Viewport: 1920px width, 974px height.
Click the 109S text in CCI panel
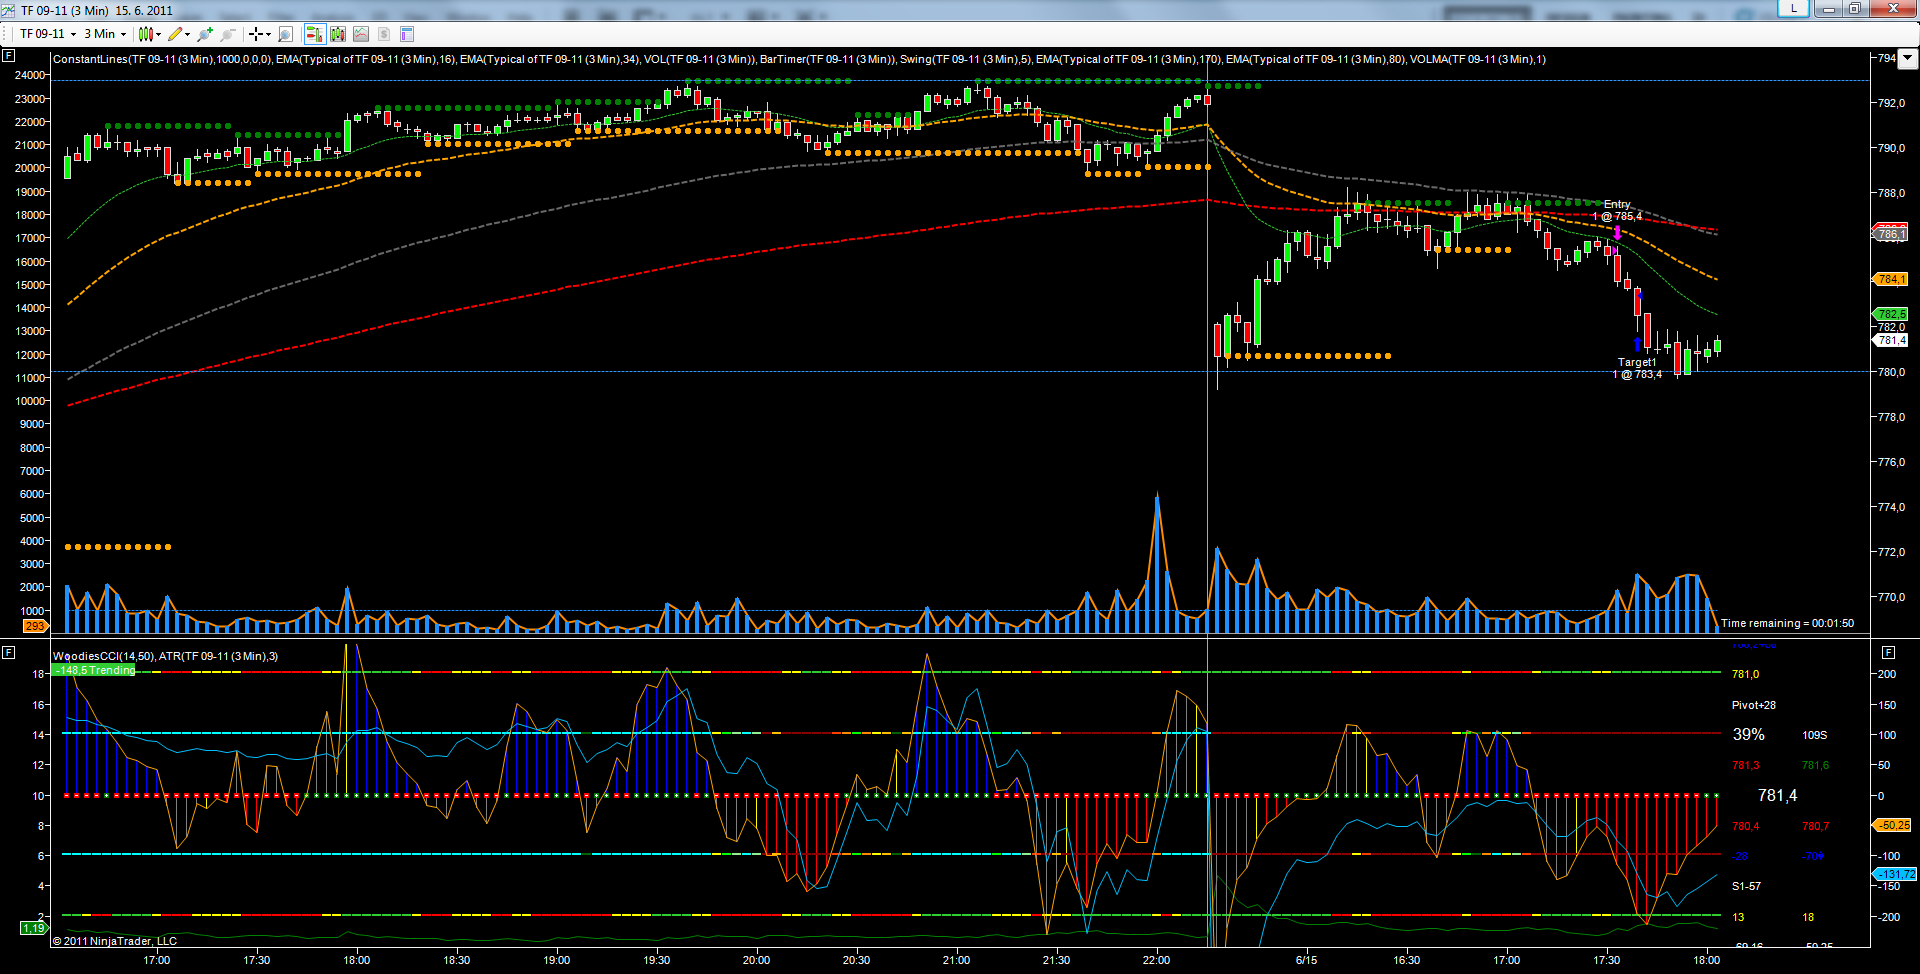pyautogui.click(x=1814, y=735)
